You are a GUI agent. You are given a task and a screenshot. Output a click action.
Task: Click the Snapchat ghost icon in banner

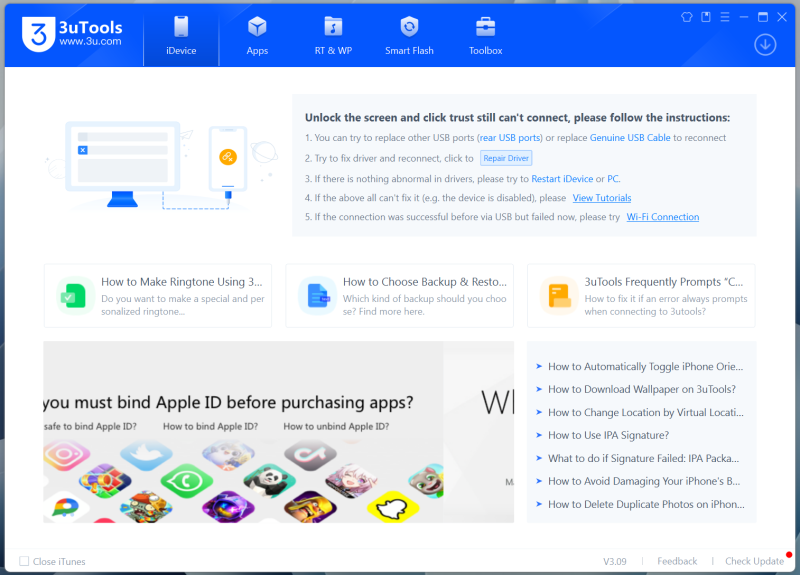pyautogui.click(x=393, y=508)
